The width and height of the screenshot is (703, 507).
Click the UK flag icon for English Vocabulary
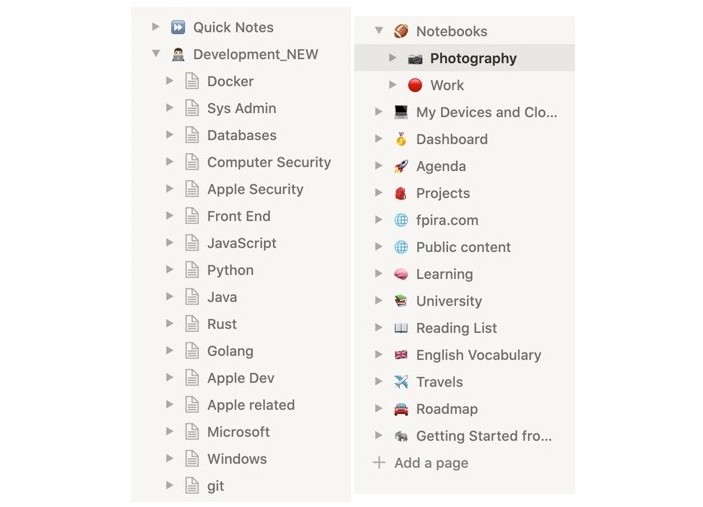coord(401,355)
